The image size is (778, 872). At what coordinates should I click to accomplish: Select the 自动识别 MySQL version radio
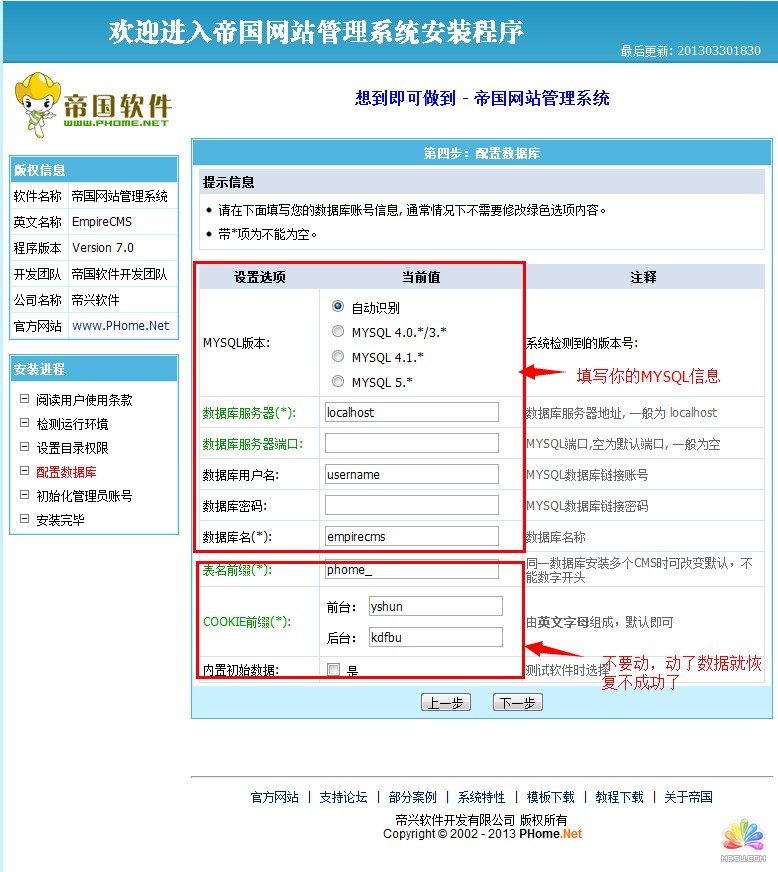pyautogui.click(x=338, y=307)
